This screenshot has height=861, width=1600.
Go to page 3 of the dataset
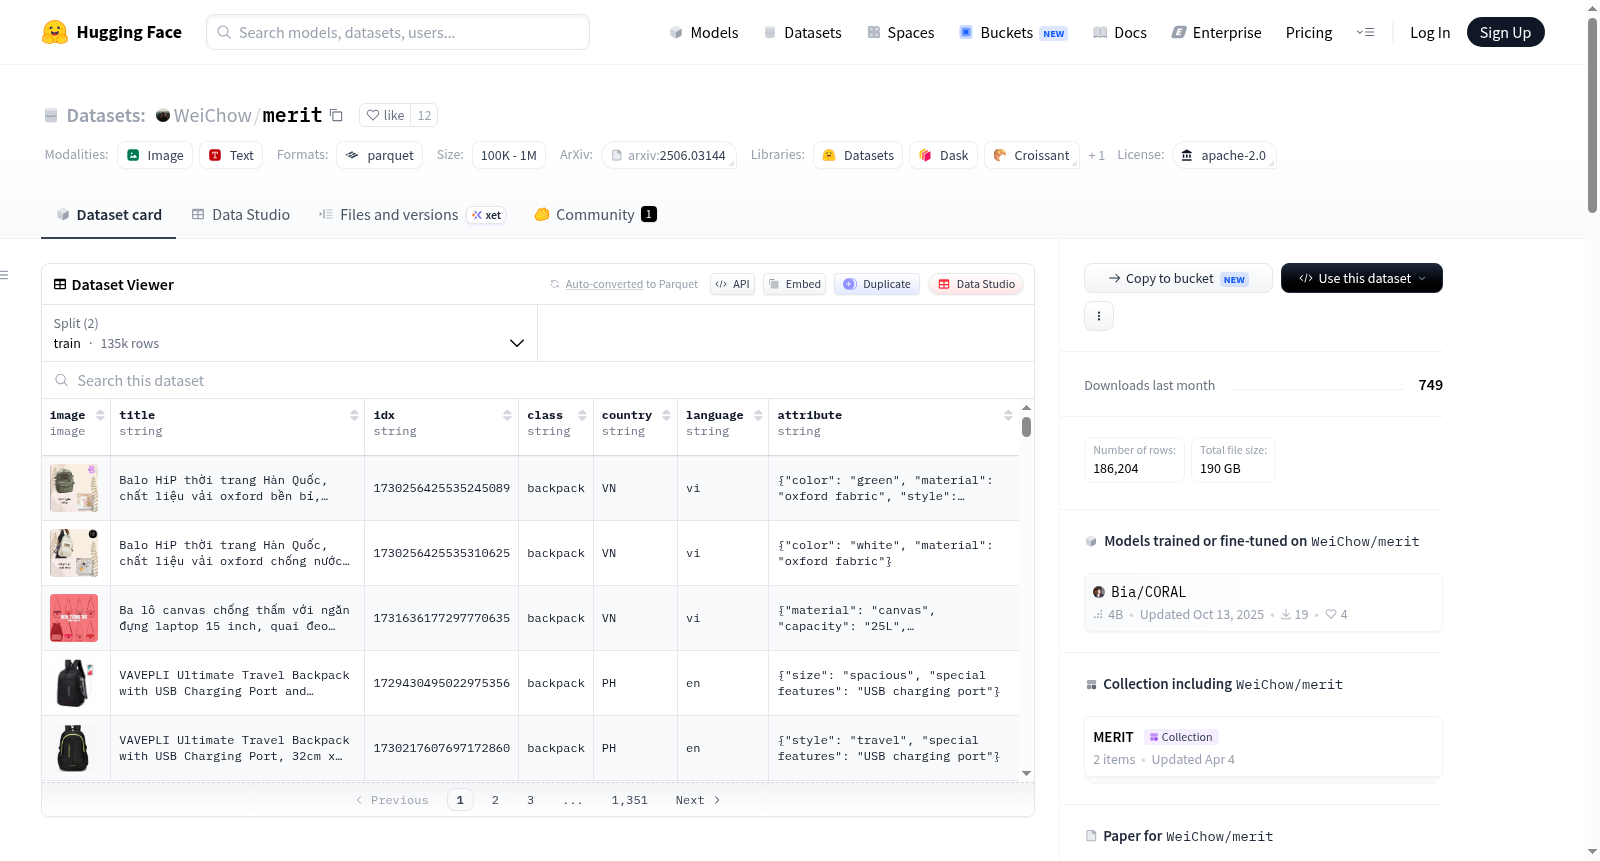[530, 800]
